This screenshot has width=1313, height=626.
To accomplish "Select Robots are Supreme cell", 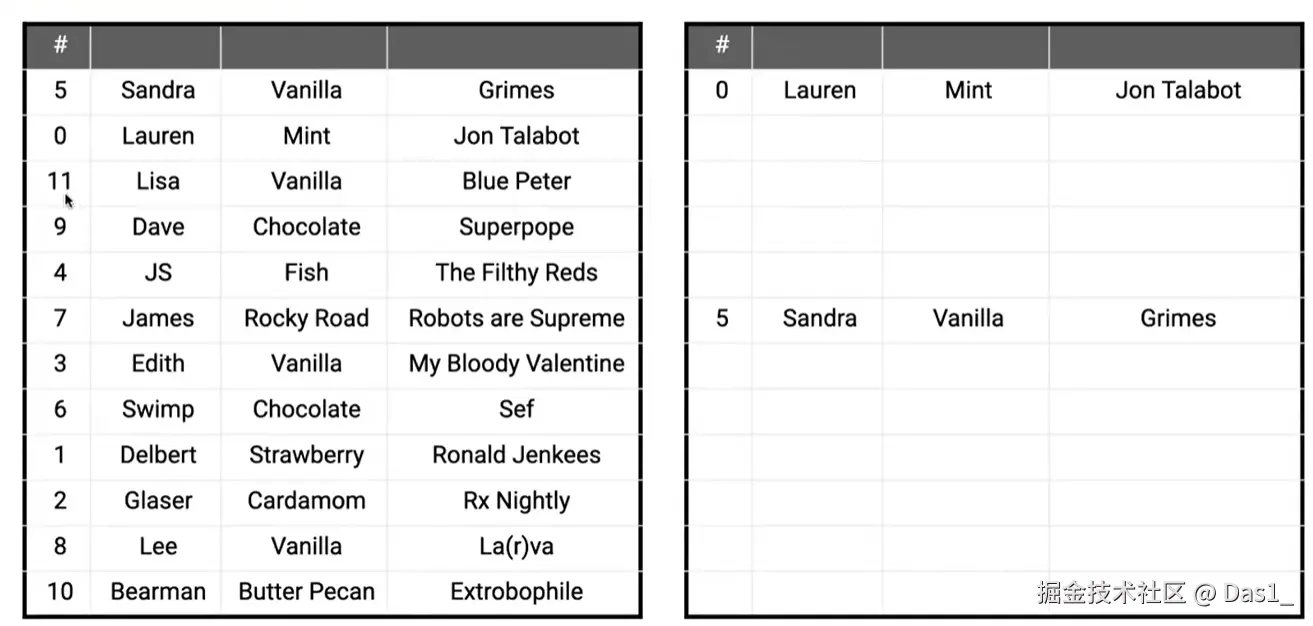I will [516, 319].
